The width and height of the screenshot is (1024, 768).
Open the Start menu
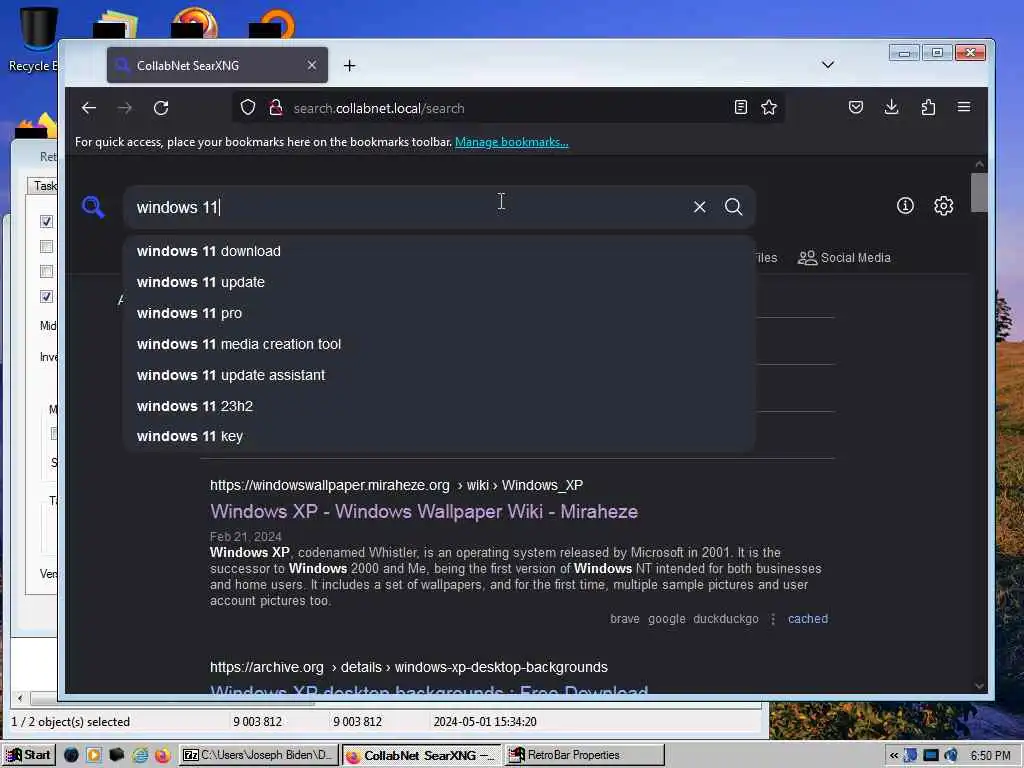point(29,755)
